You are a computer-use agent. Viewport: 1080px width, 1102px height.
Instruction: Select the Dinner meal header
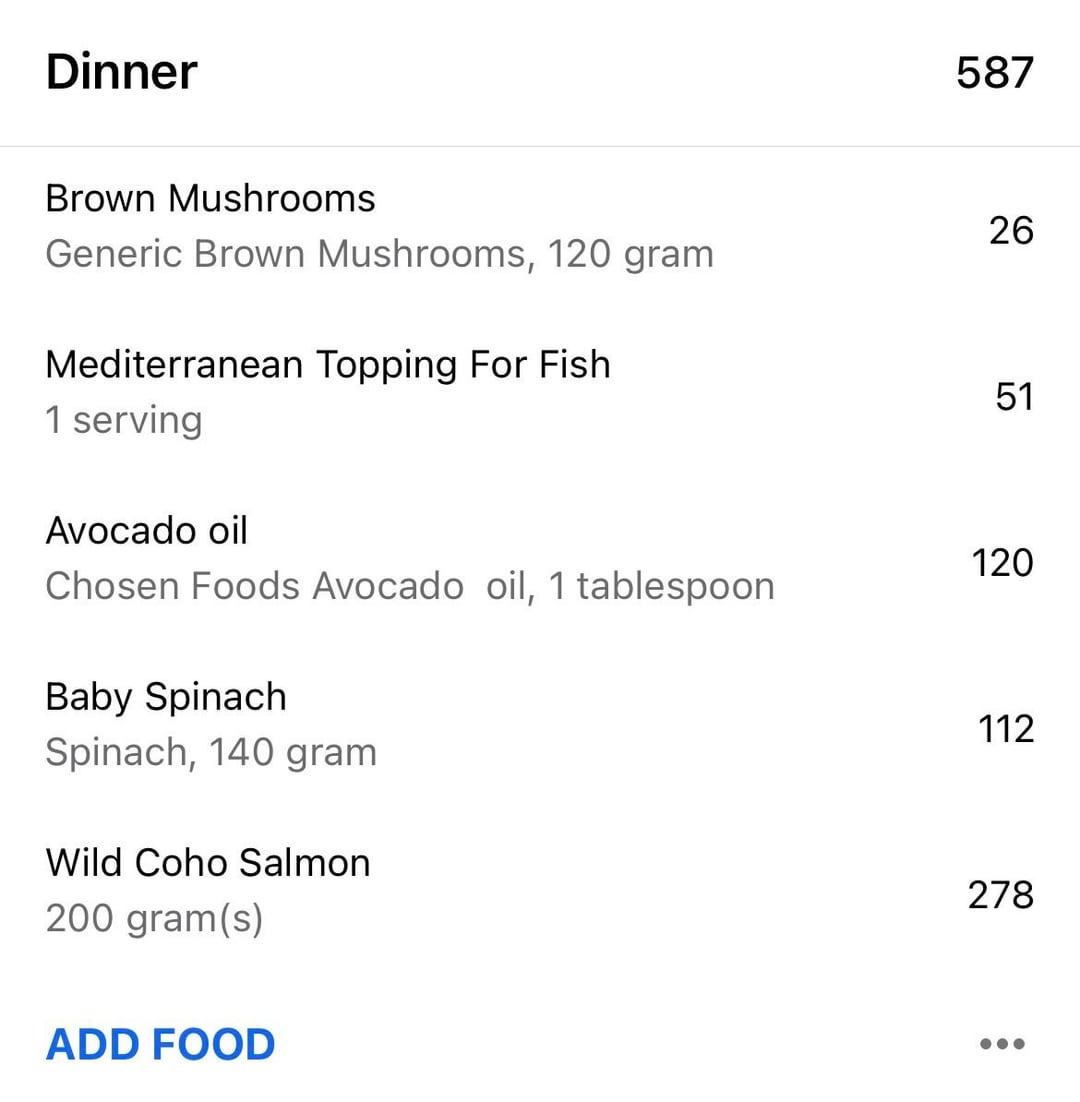coord(122,72)
